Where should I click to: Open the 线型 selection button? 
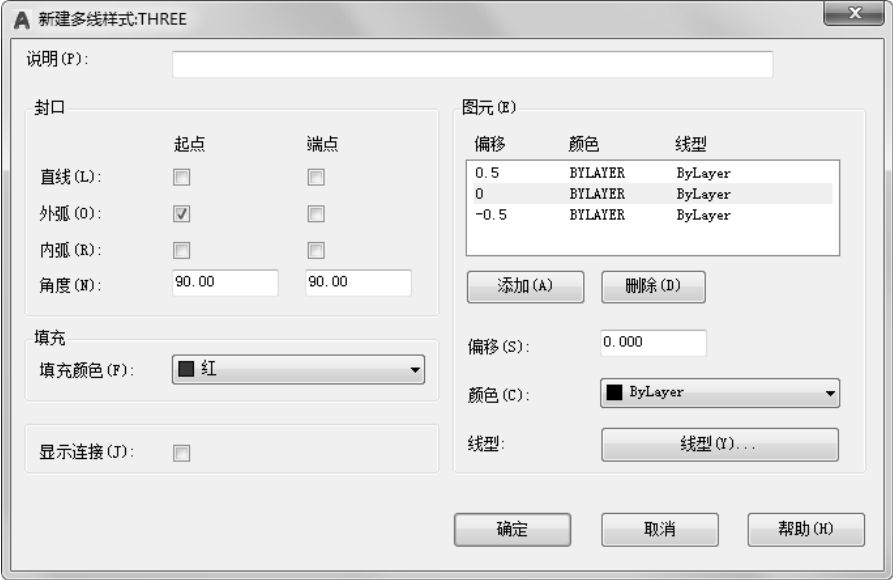719,444
